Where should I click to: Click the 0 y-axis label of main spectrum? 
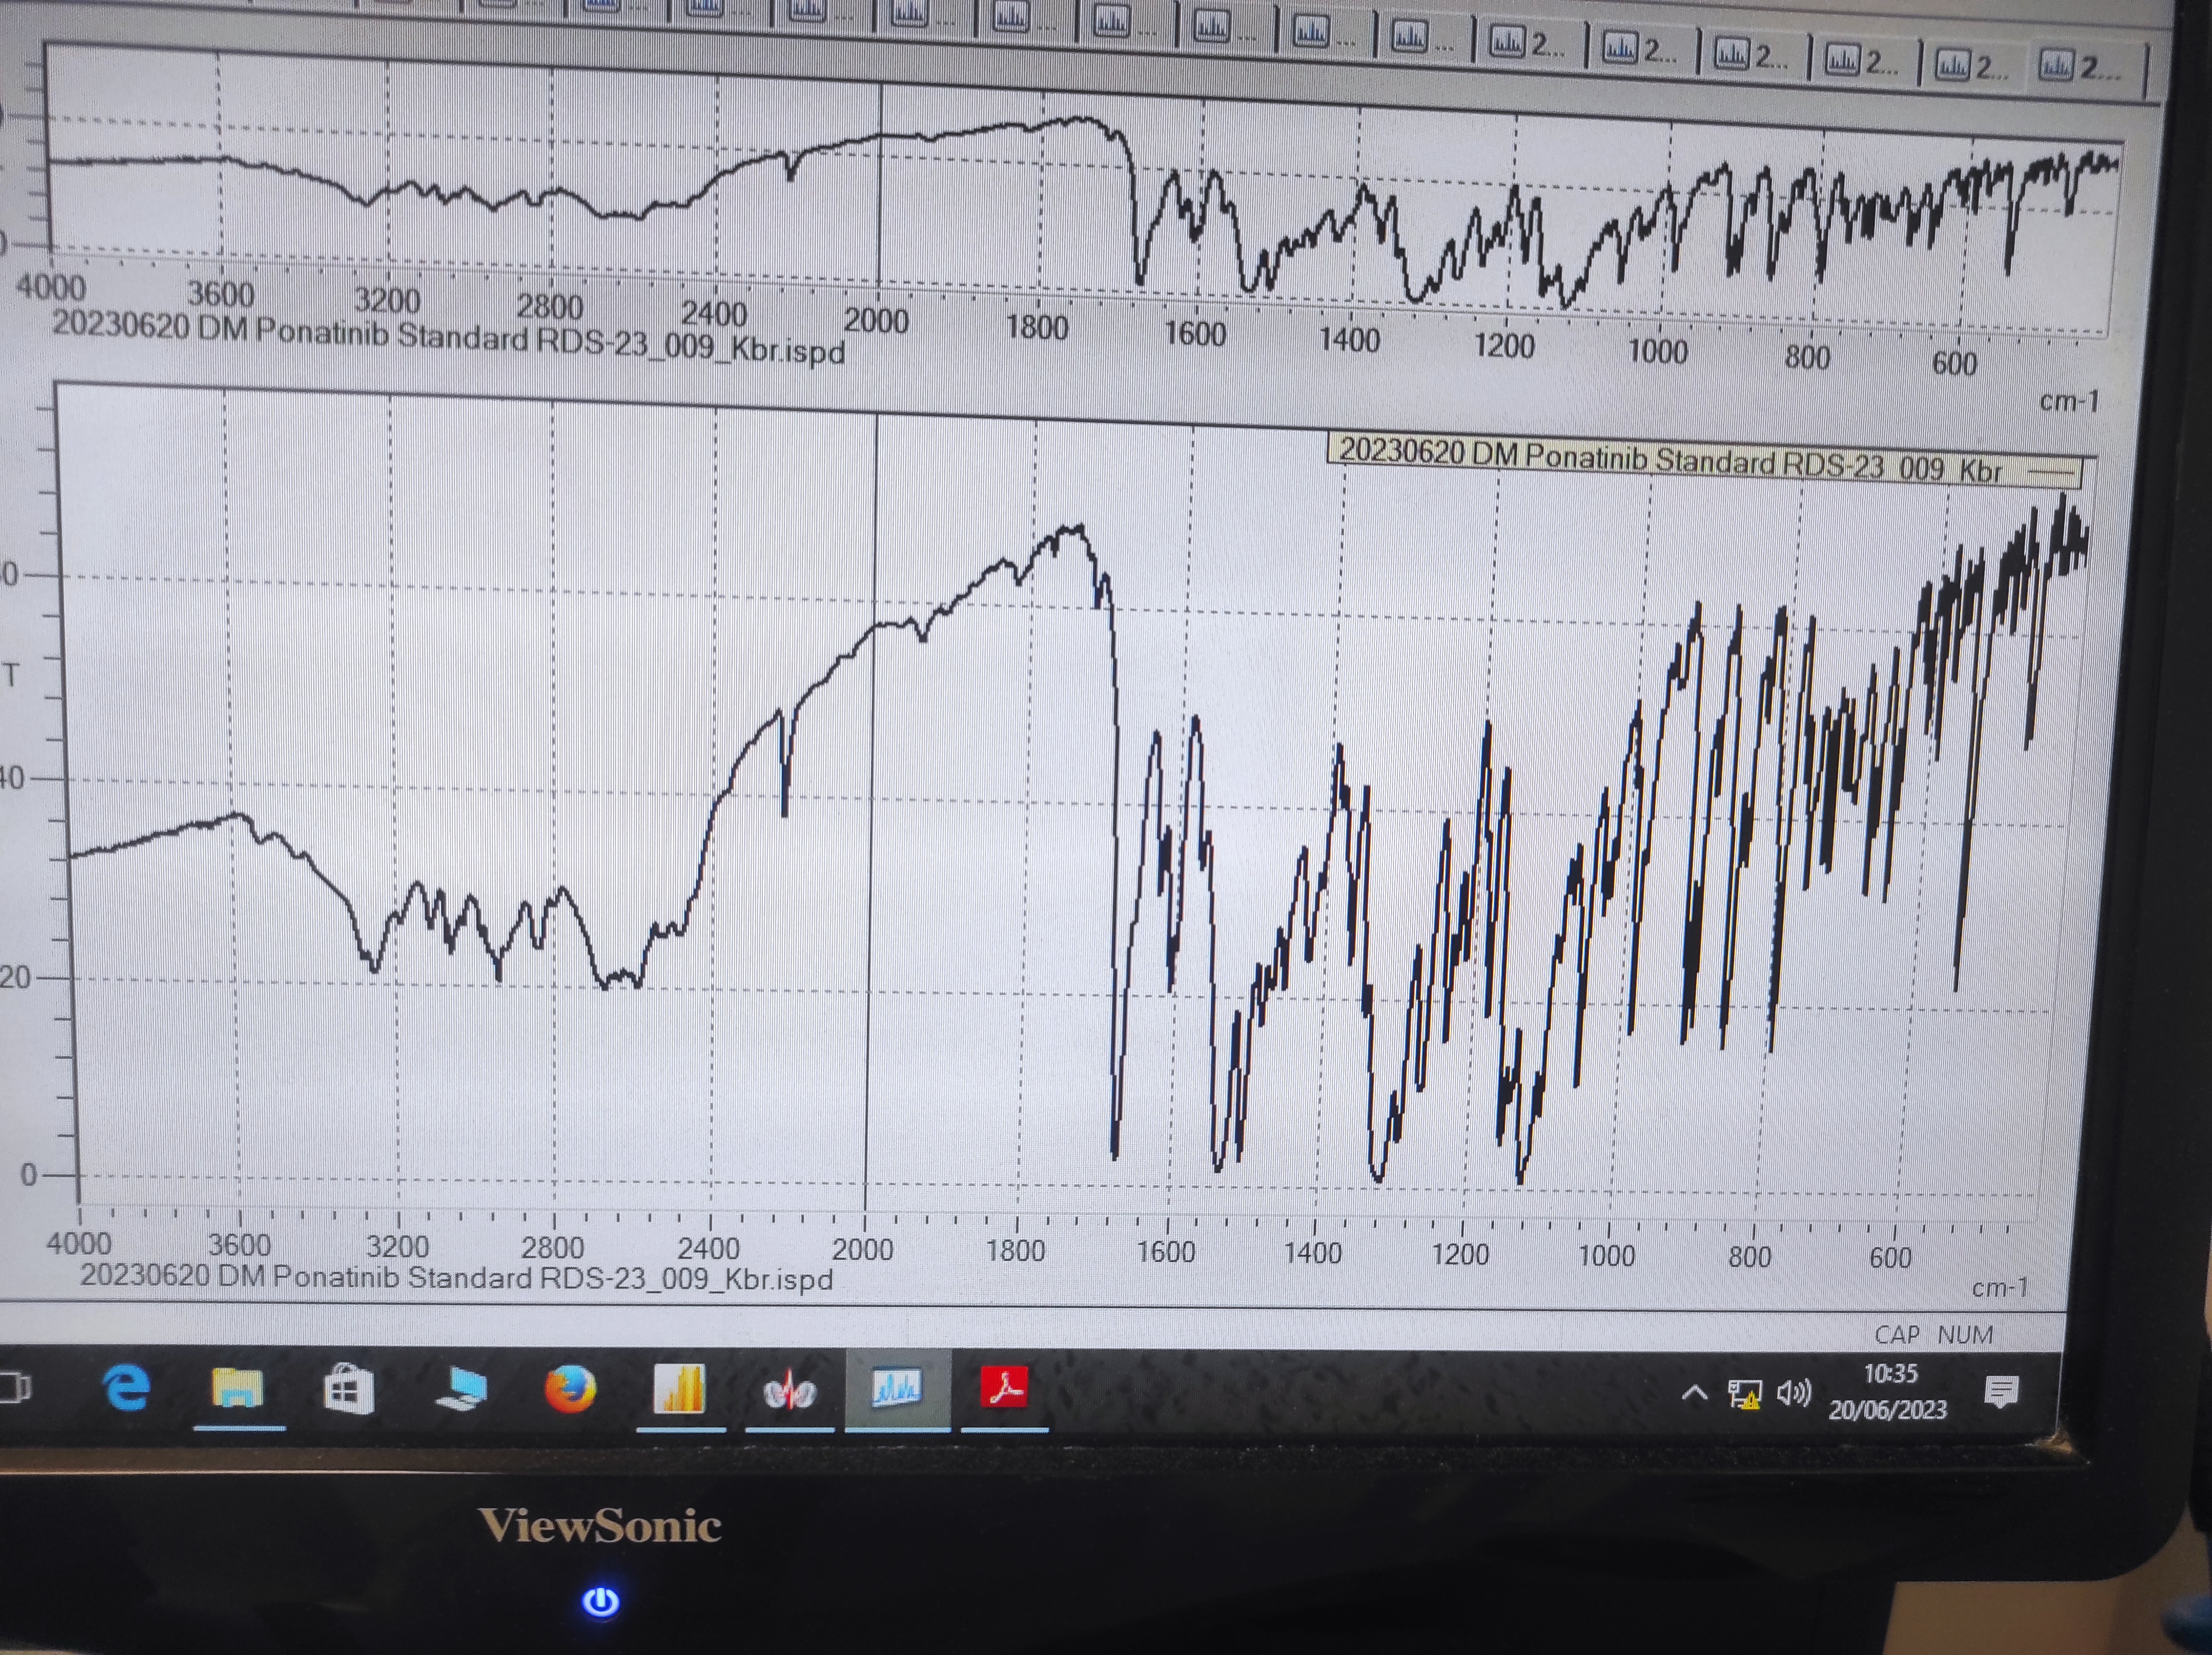point(29,1175)
